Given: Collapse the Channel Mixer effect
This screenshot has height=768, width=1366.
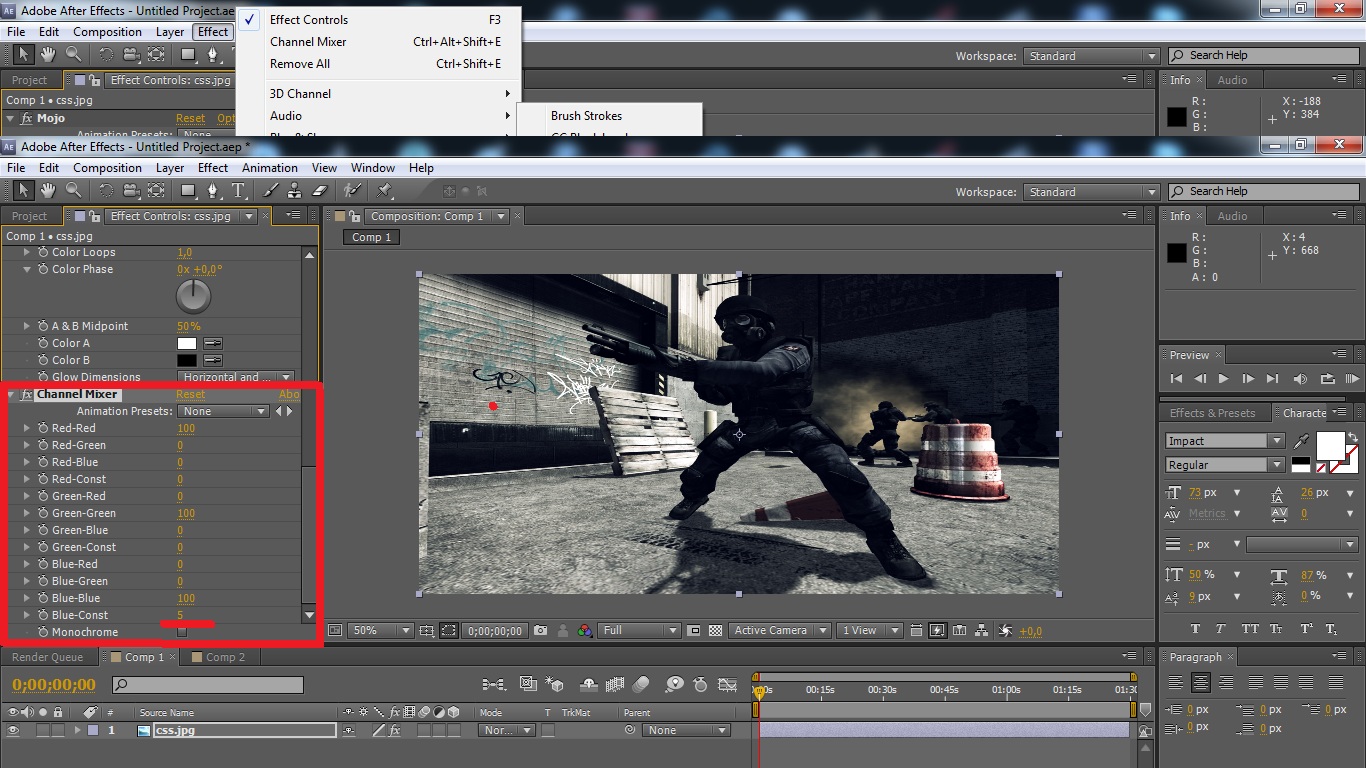Looking at the screenshot, I should click(11, 394).
